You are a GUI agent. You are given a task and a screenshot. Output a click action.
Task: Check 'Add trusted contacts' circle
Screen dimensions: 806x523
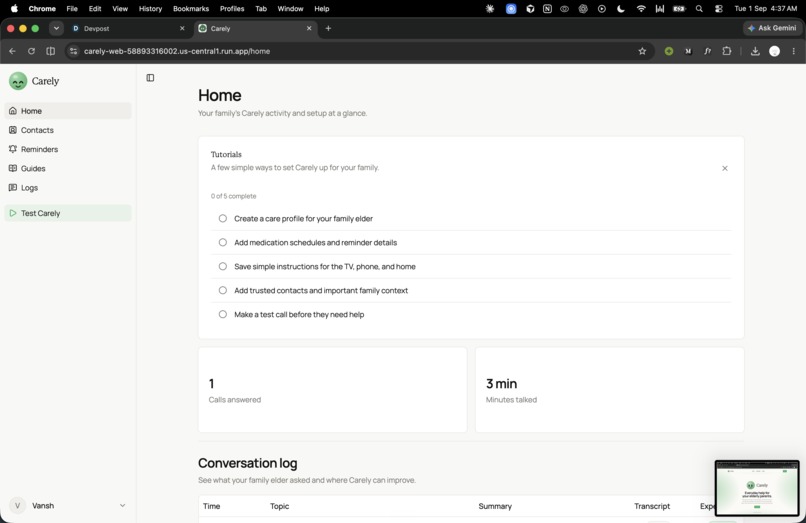tap(223, 290)
